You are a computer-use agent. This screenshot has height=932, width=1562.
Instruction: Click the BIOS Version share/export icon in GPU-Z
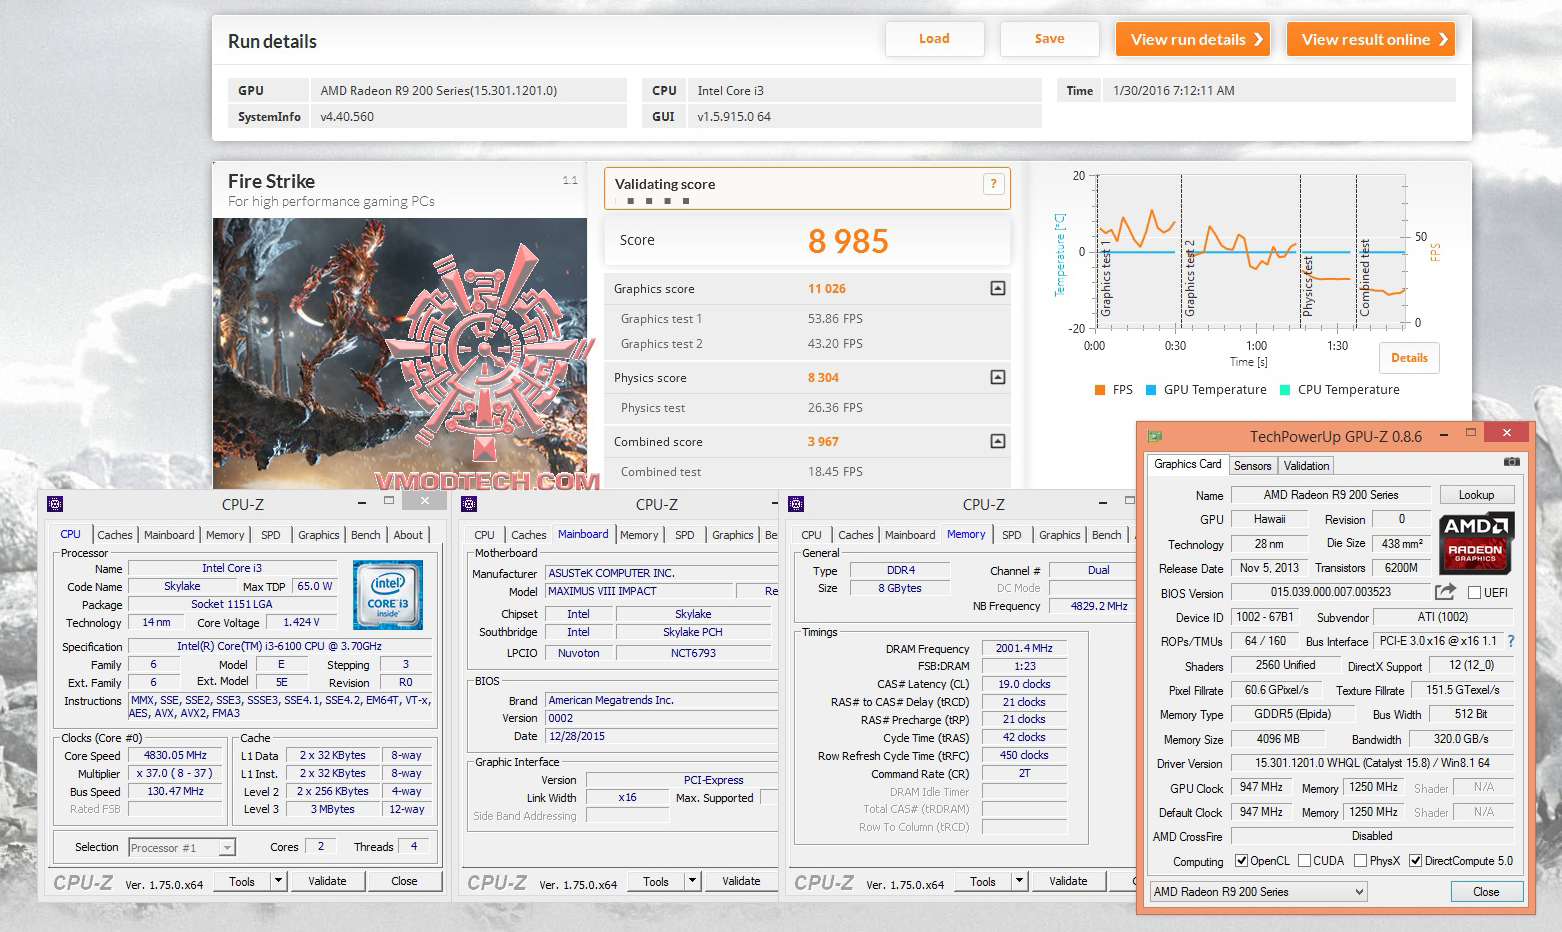coord(1444,592)
